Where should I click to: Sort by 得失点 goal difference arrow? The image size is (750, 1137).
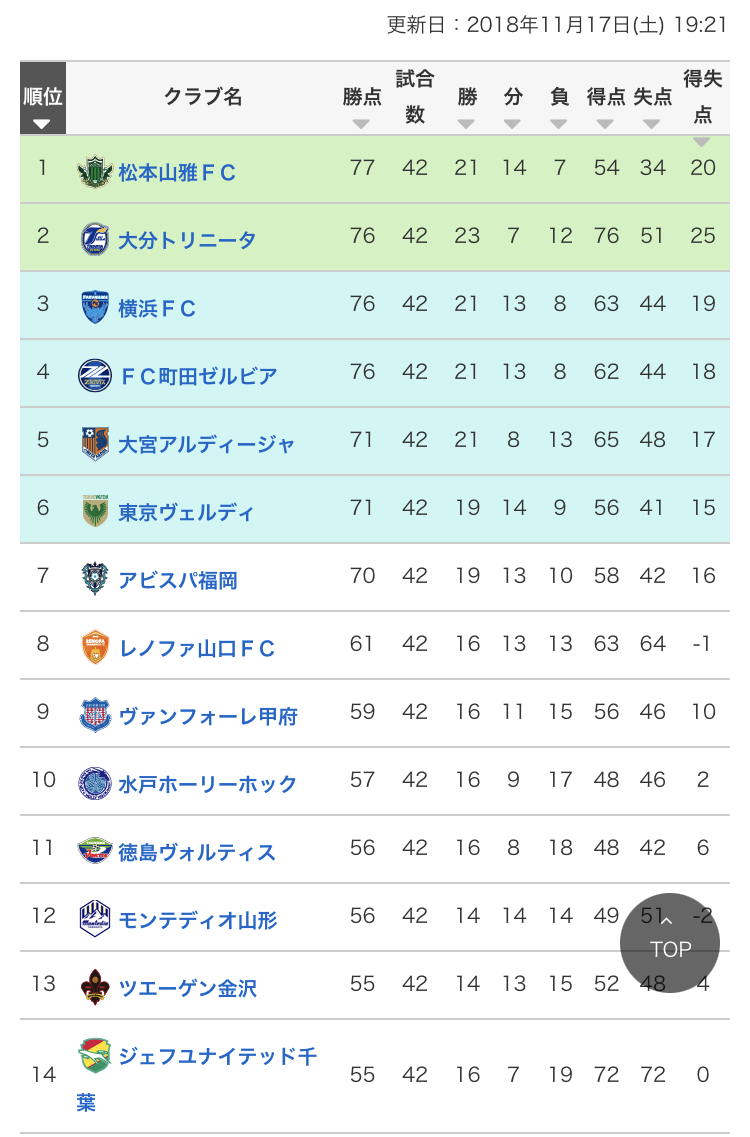click(702, 142)
